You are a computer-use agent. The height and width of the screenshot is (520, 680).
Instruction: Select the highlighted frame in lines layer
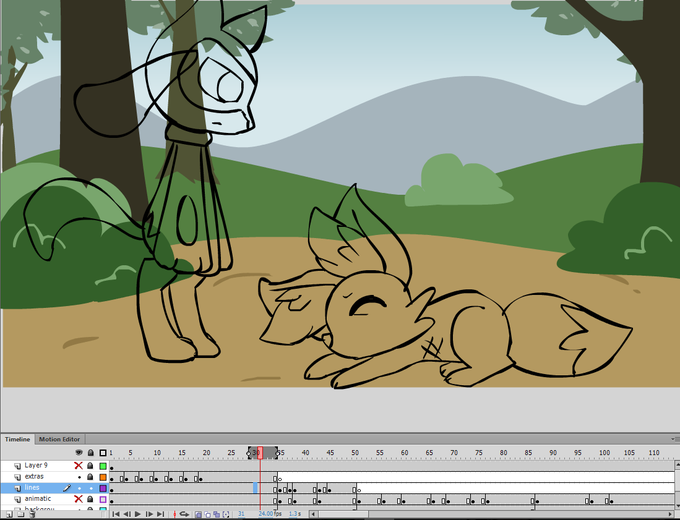(255, 488)
